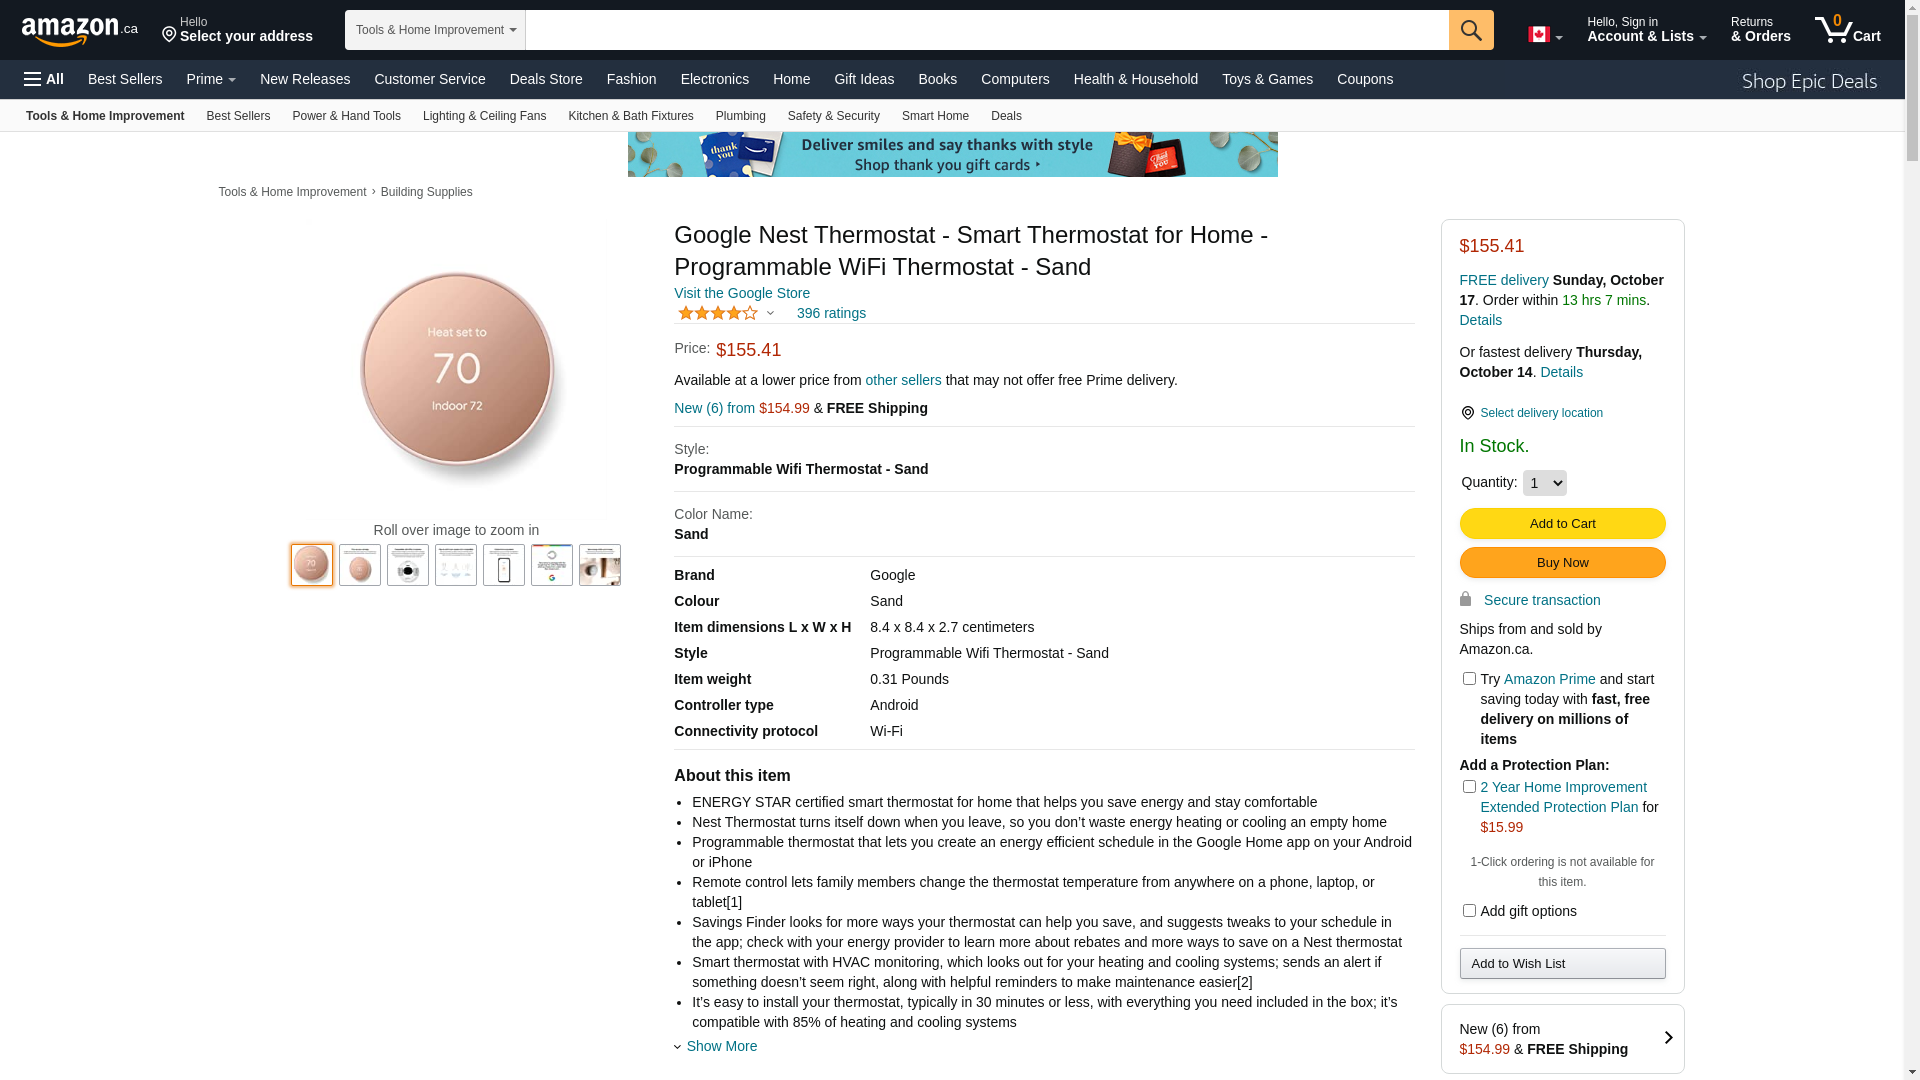Expand Show More in About this item

[x=720, y=1046]
